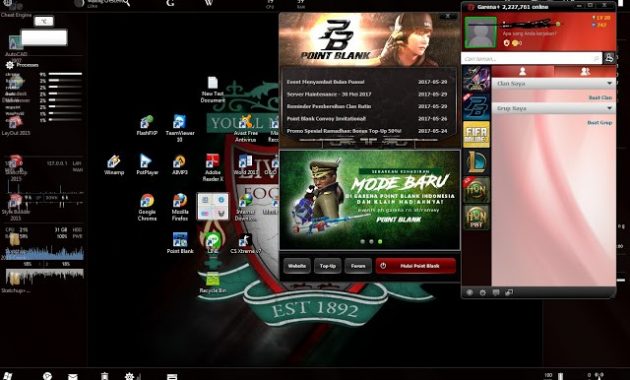630x380 pixels.
Task: Click the status message under username
Action: (x=530, y=34)
